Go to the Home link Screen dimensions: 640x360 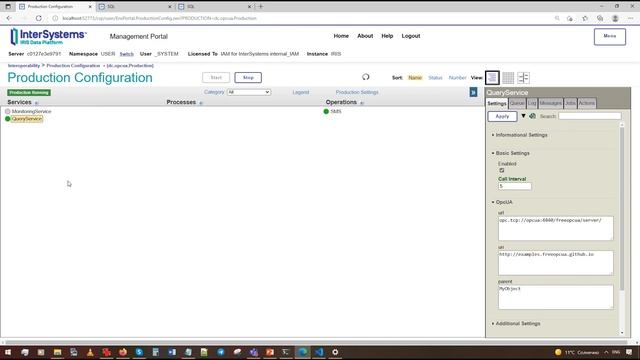pos(341,36)
